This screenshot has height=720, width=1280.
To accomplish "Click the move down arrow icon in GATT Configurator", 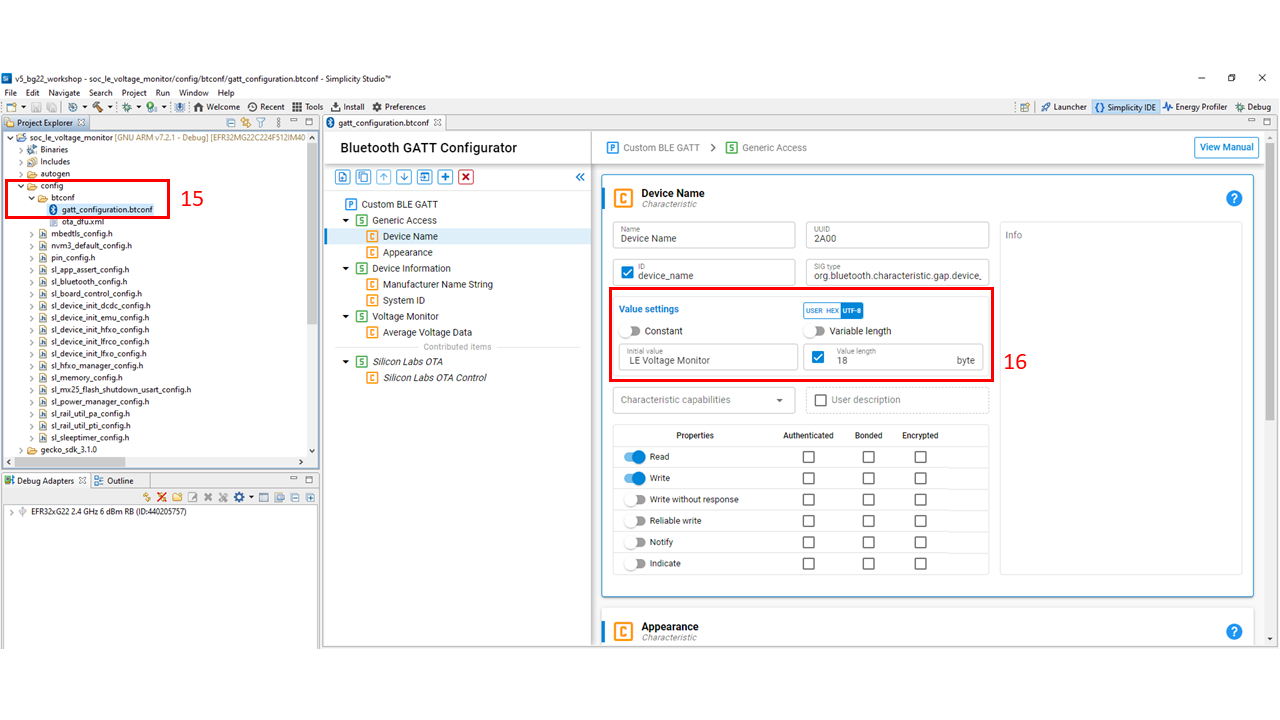I will (x=404, y=177).
